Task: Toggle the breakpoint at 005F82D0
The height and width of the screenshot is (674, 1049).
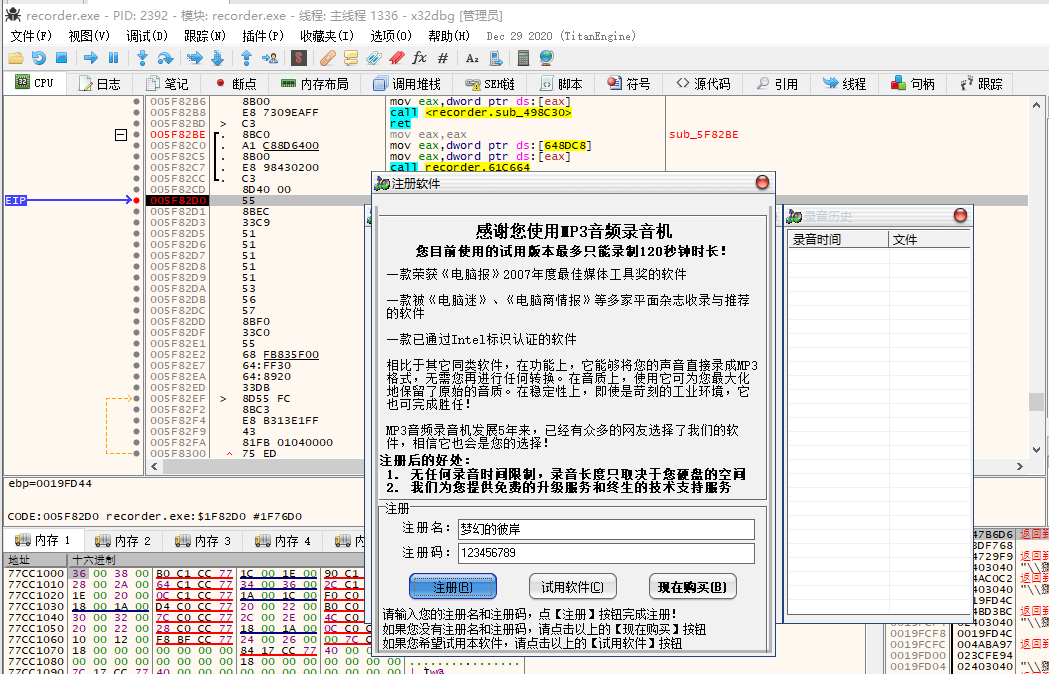Action: 136,200
